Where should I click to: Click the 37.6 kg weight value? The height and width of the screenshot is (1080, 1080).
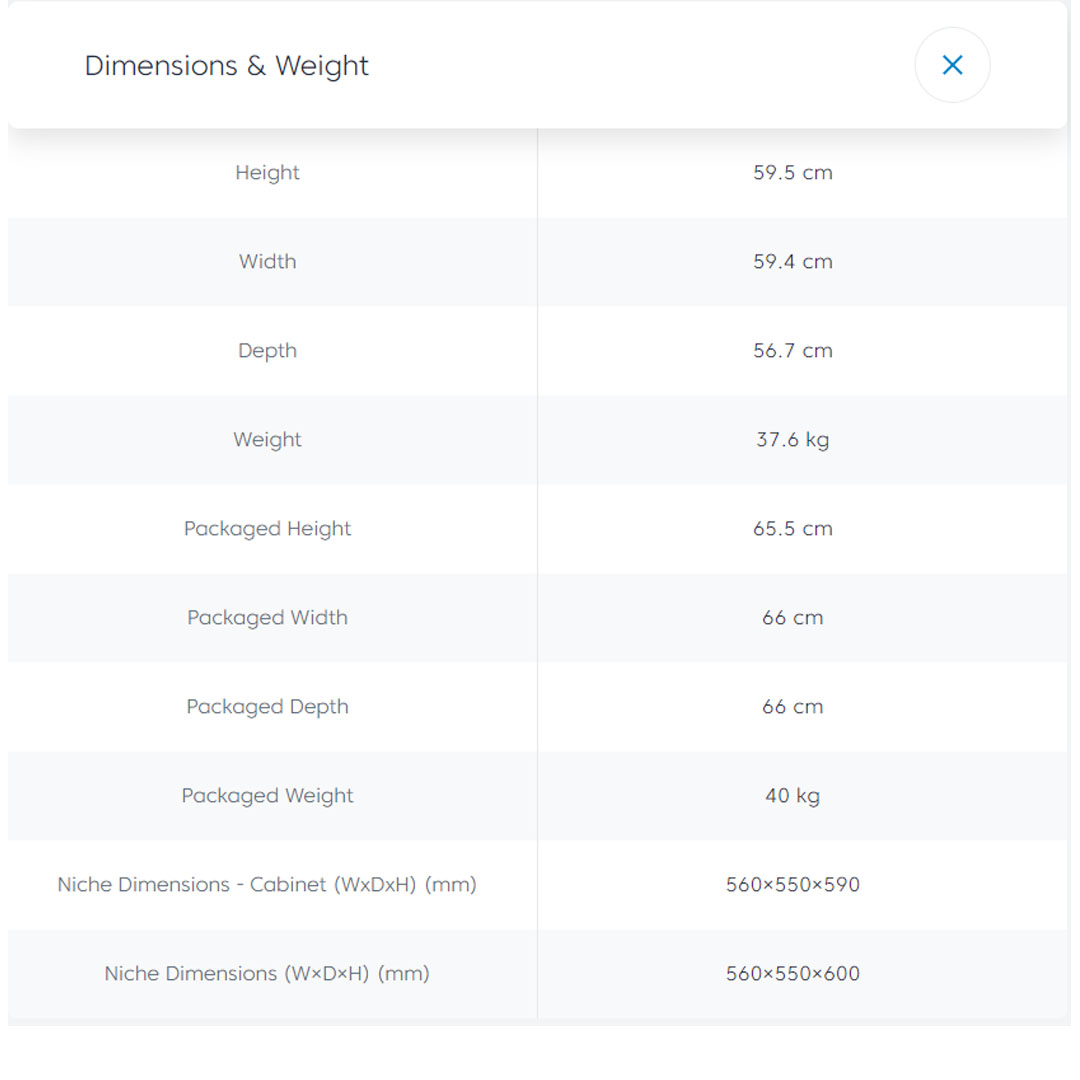(x=792, y=439)
